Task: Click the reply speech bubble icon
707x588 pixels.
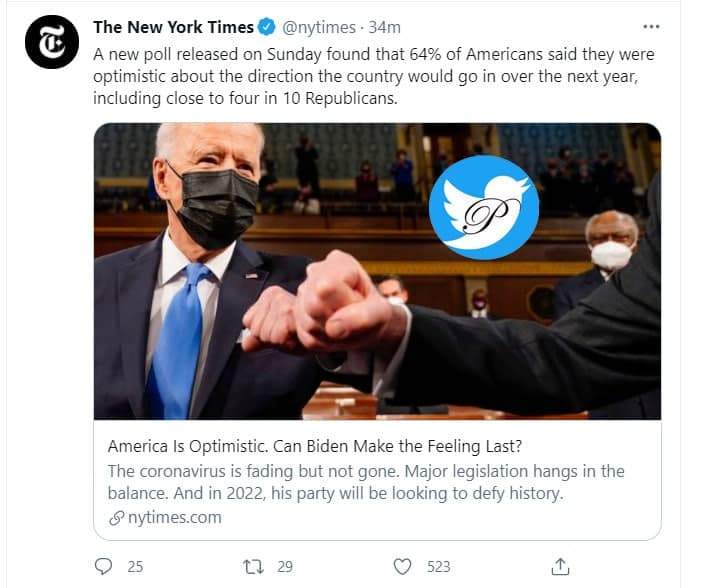Action: pyautogui.click(x=103, y=566)
